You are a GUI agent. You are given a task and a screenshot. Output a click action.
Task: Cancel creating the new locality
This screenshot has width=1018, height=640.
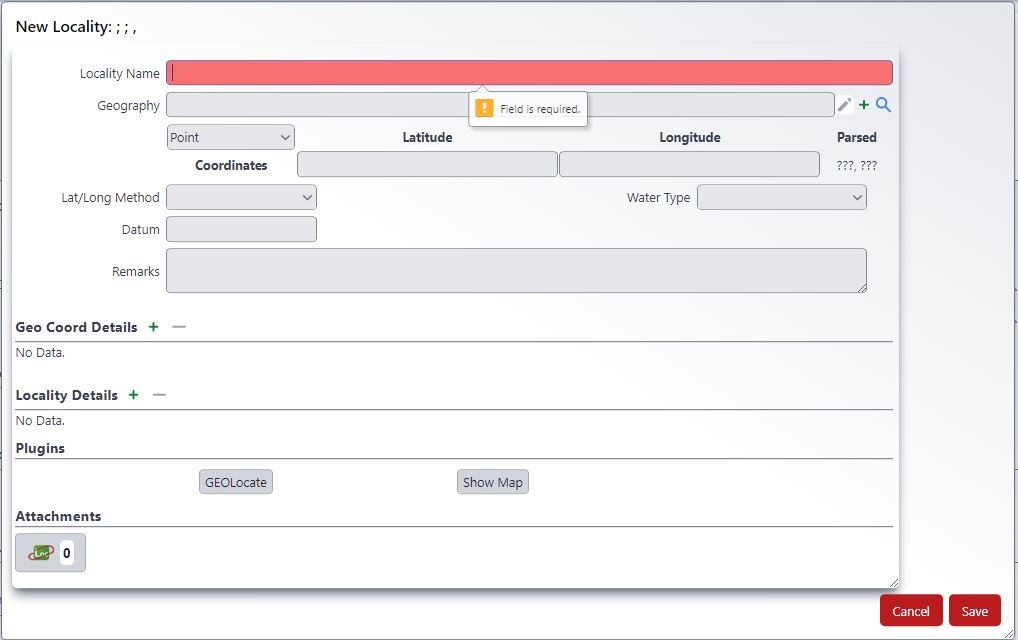[910, 610]
